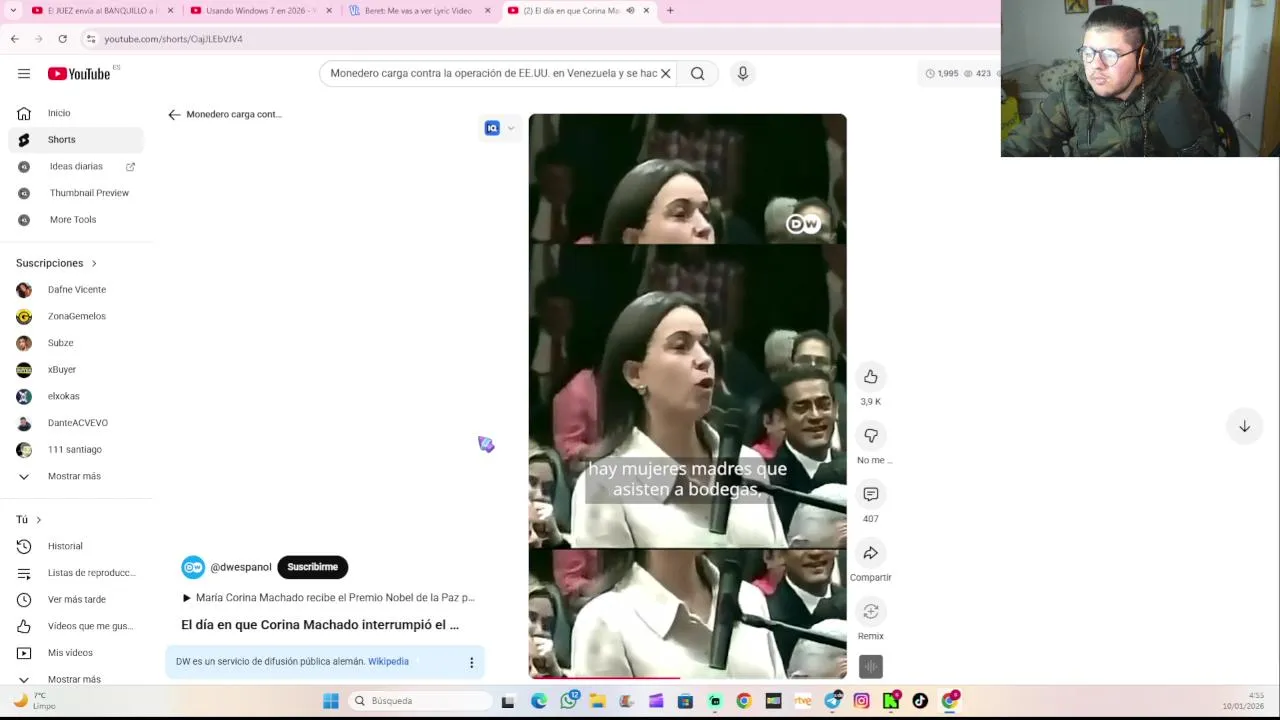Expand the Suscripciones section chevron
This screenshot has height=720, width=1280.
[94, 263]
